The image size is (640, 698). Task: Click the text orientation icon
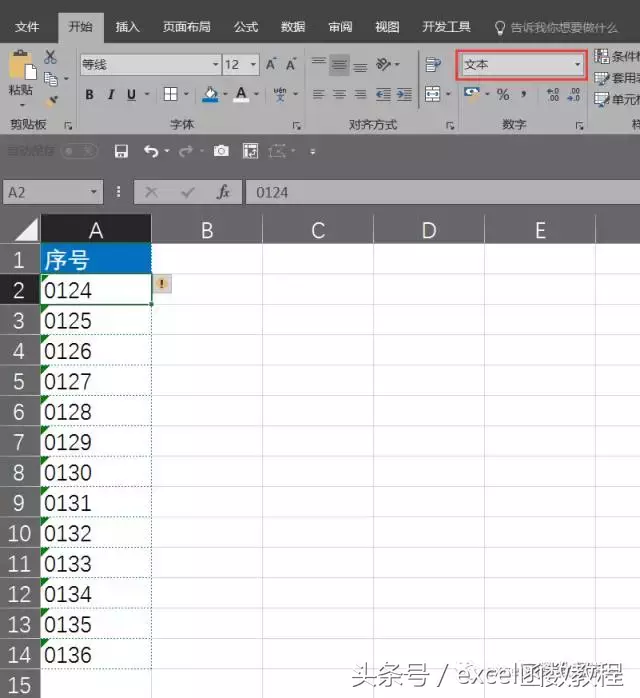(383, 64)
